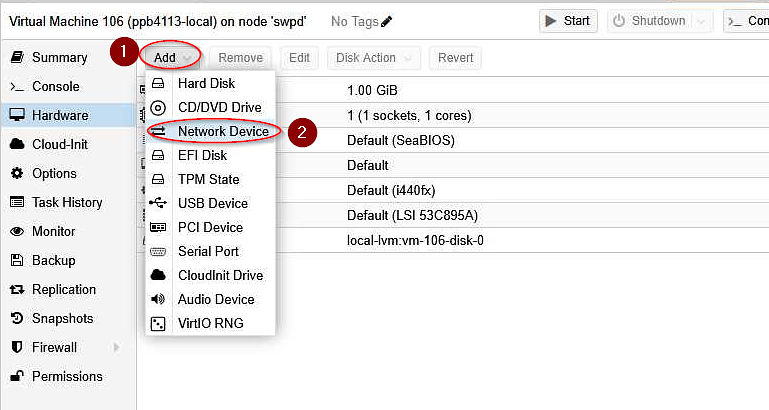This screenshot has height=410, width=769.
Task: Open the Disk Action dropdown
Action: (x=374, y=58)
